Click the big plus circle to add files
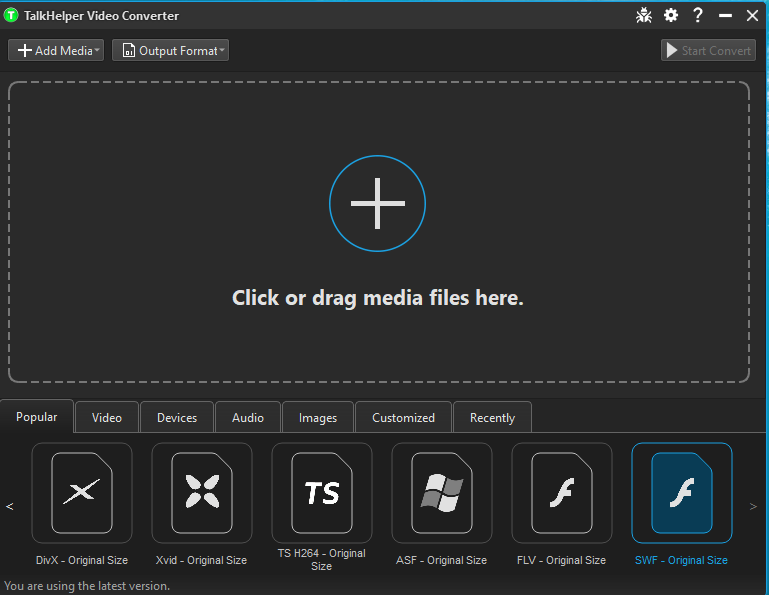Image resolution: width=769 pixels, height=595 pixels. point(377,203)
